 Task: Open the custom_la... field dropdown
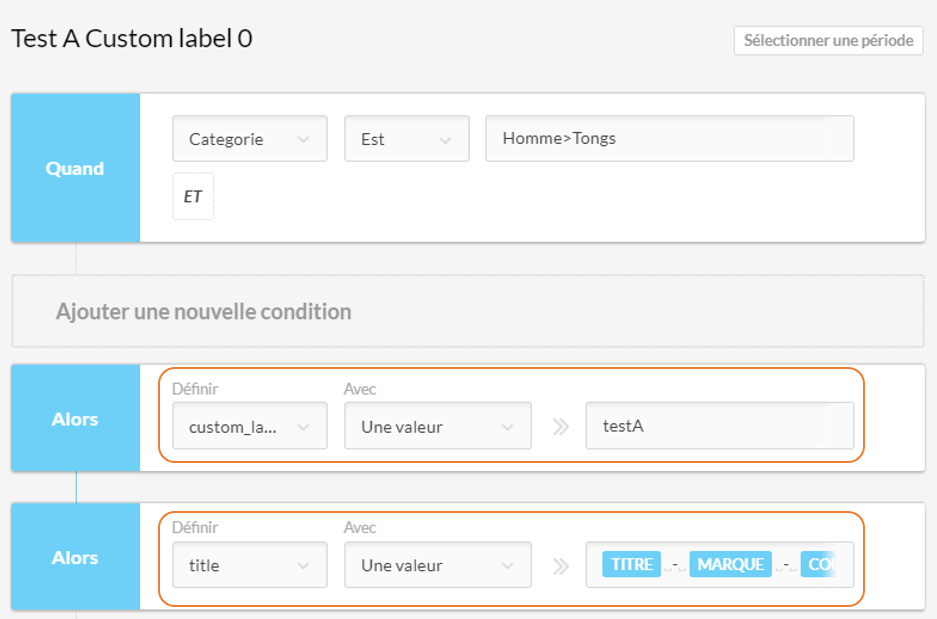(250, 426)
